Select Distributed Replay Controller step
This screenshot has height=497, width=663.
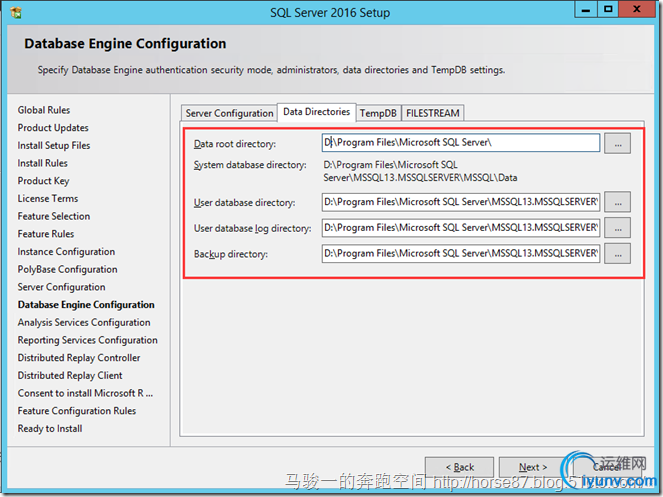tap(79, 358)
